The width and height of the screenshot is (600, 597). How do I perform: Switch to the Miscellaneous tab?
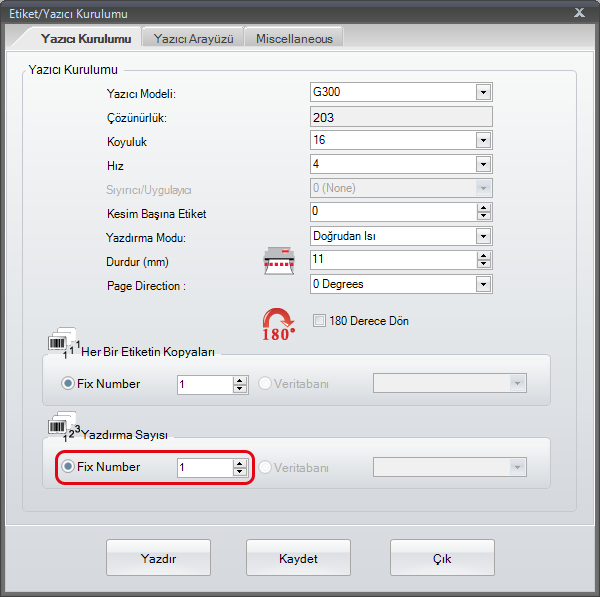(x=294, y=38)
